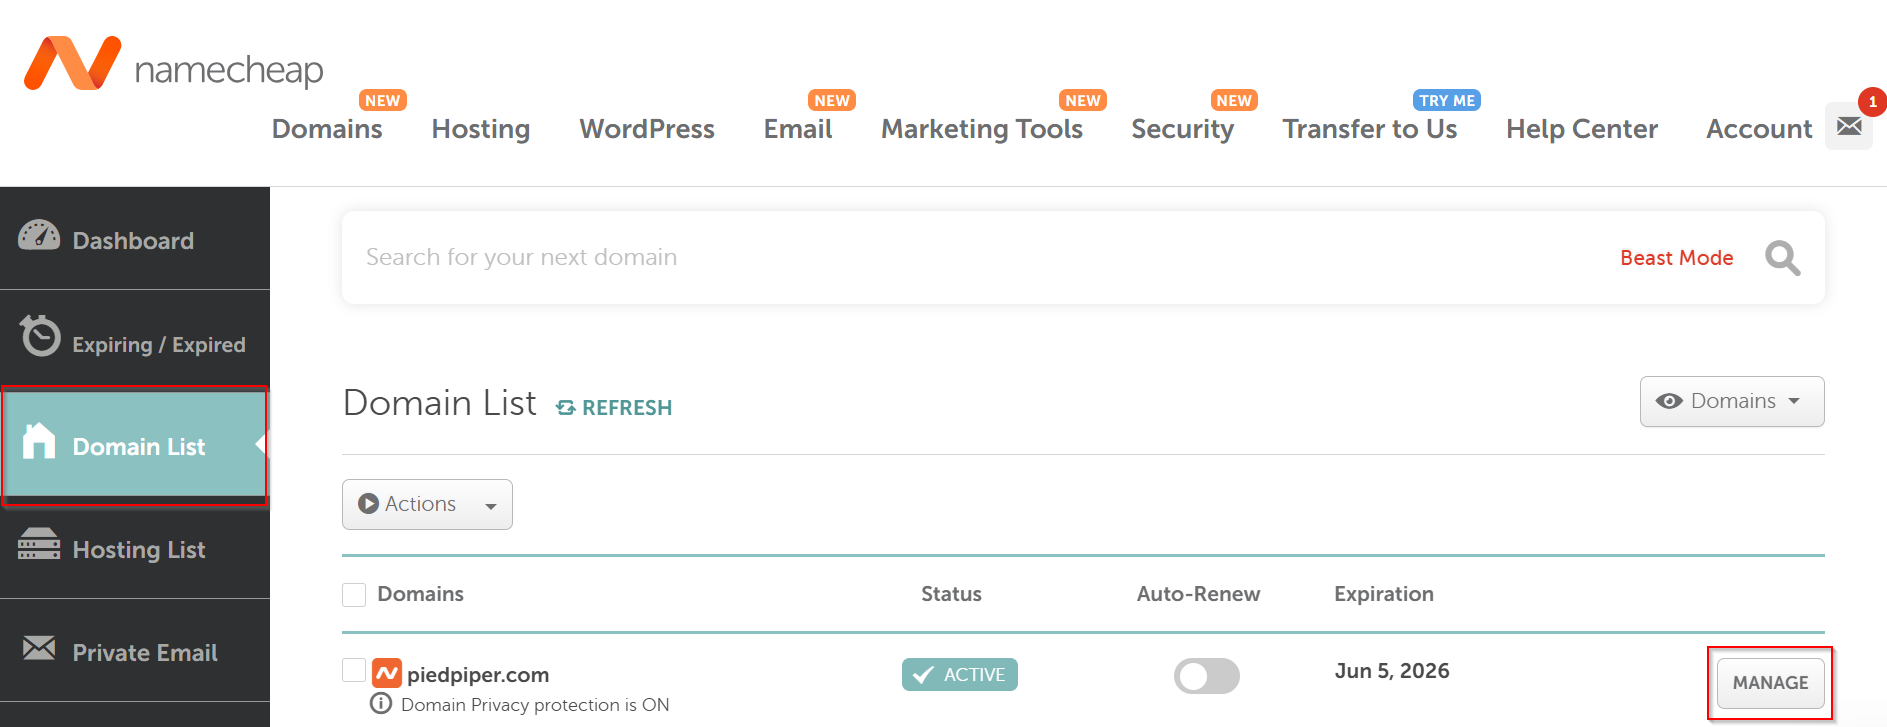Click the Private Email envelope icon
The image size is (1887, 727).
[39, 649]
